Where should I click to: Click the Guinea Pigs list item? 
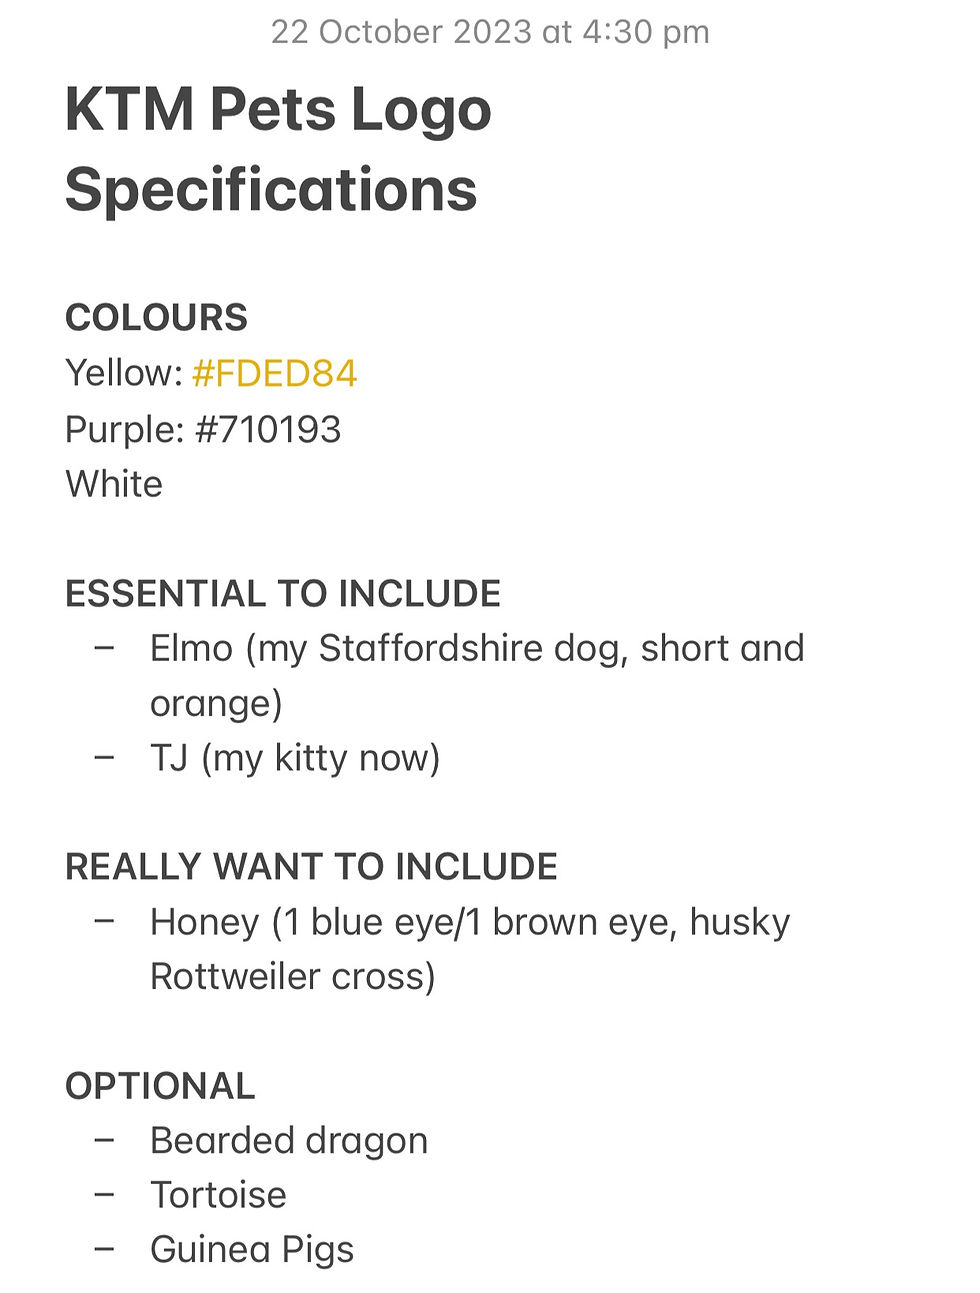(x=252, y=1250)
